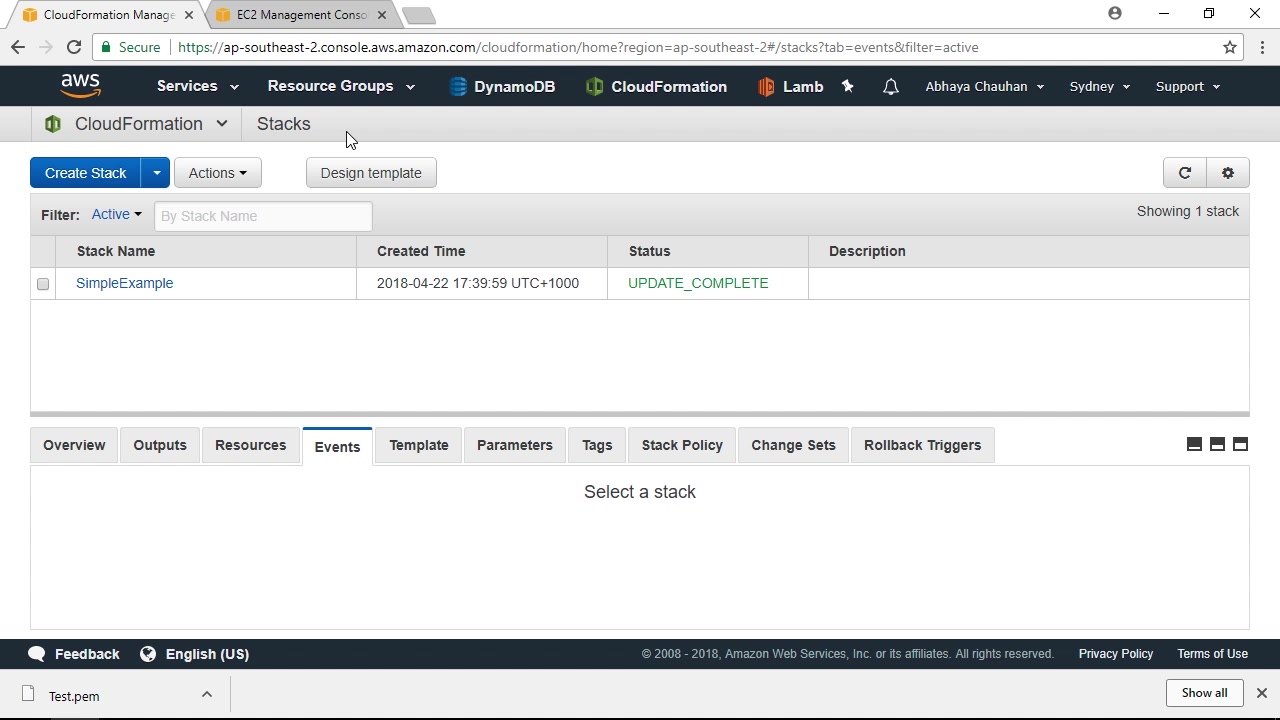
Task: Open the stack table settings gear
Action: (1228, 173)
